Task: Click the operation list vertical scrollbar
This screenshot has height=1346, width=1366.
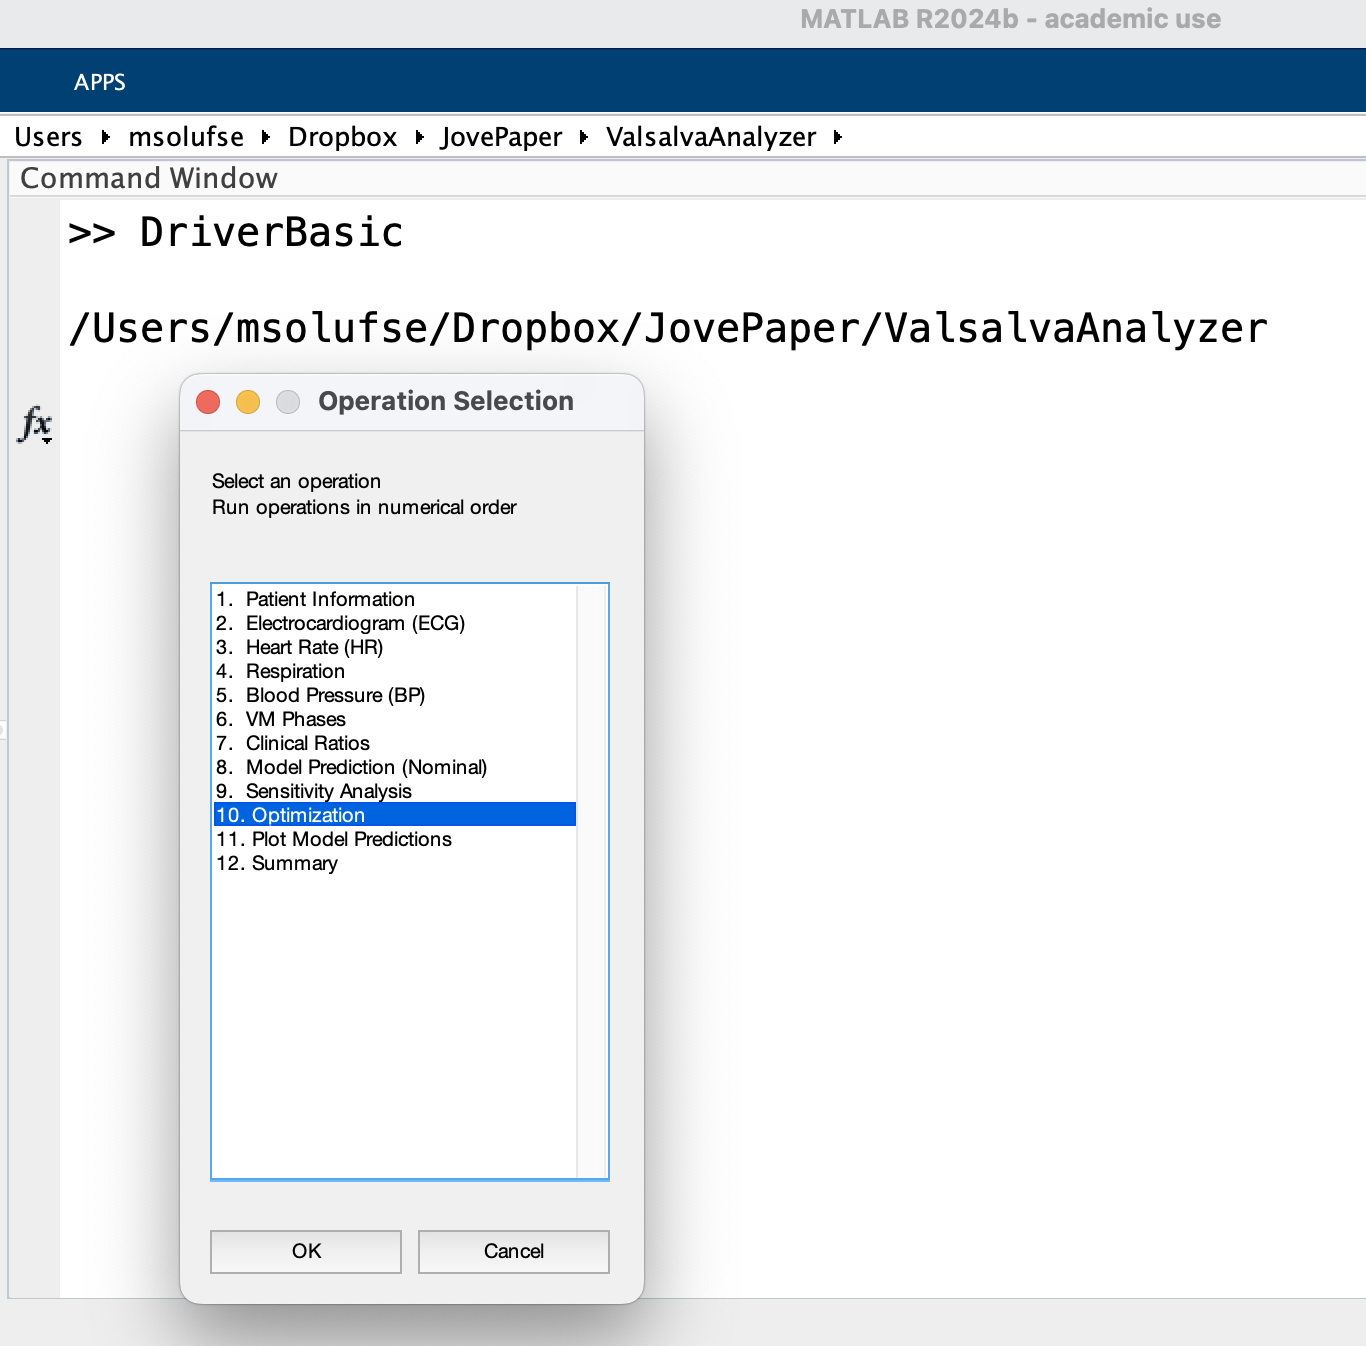Action: (x=592, y=880)
